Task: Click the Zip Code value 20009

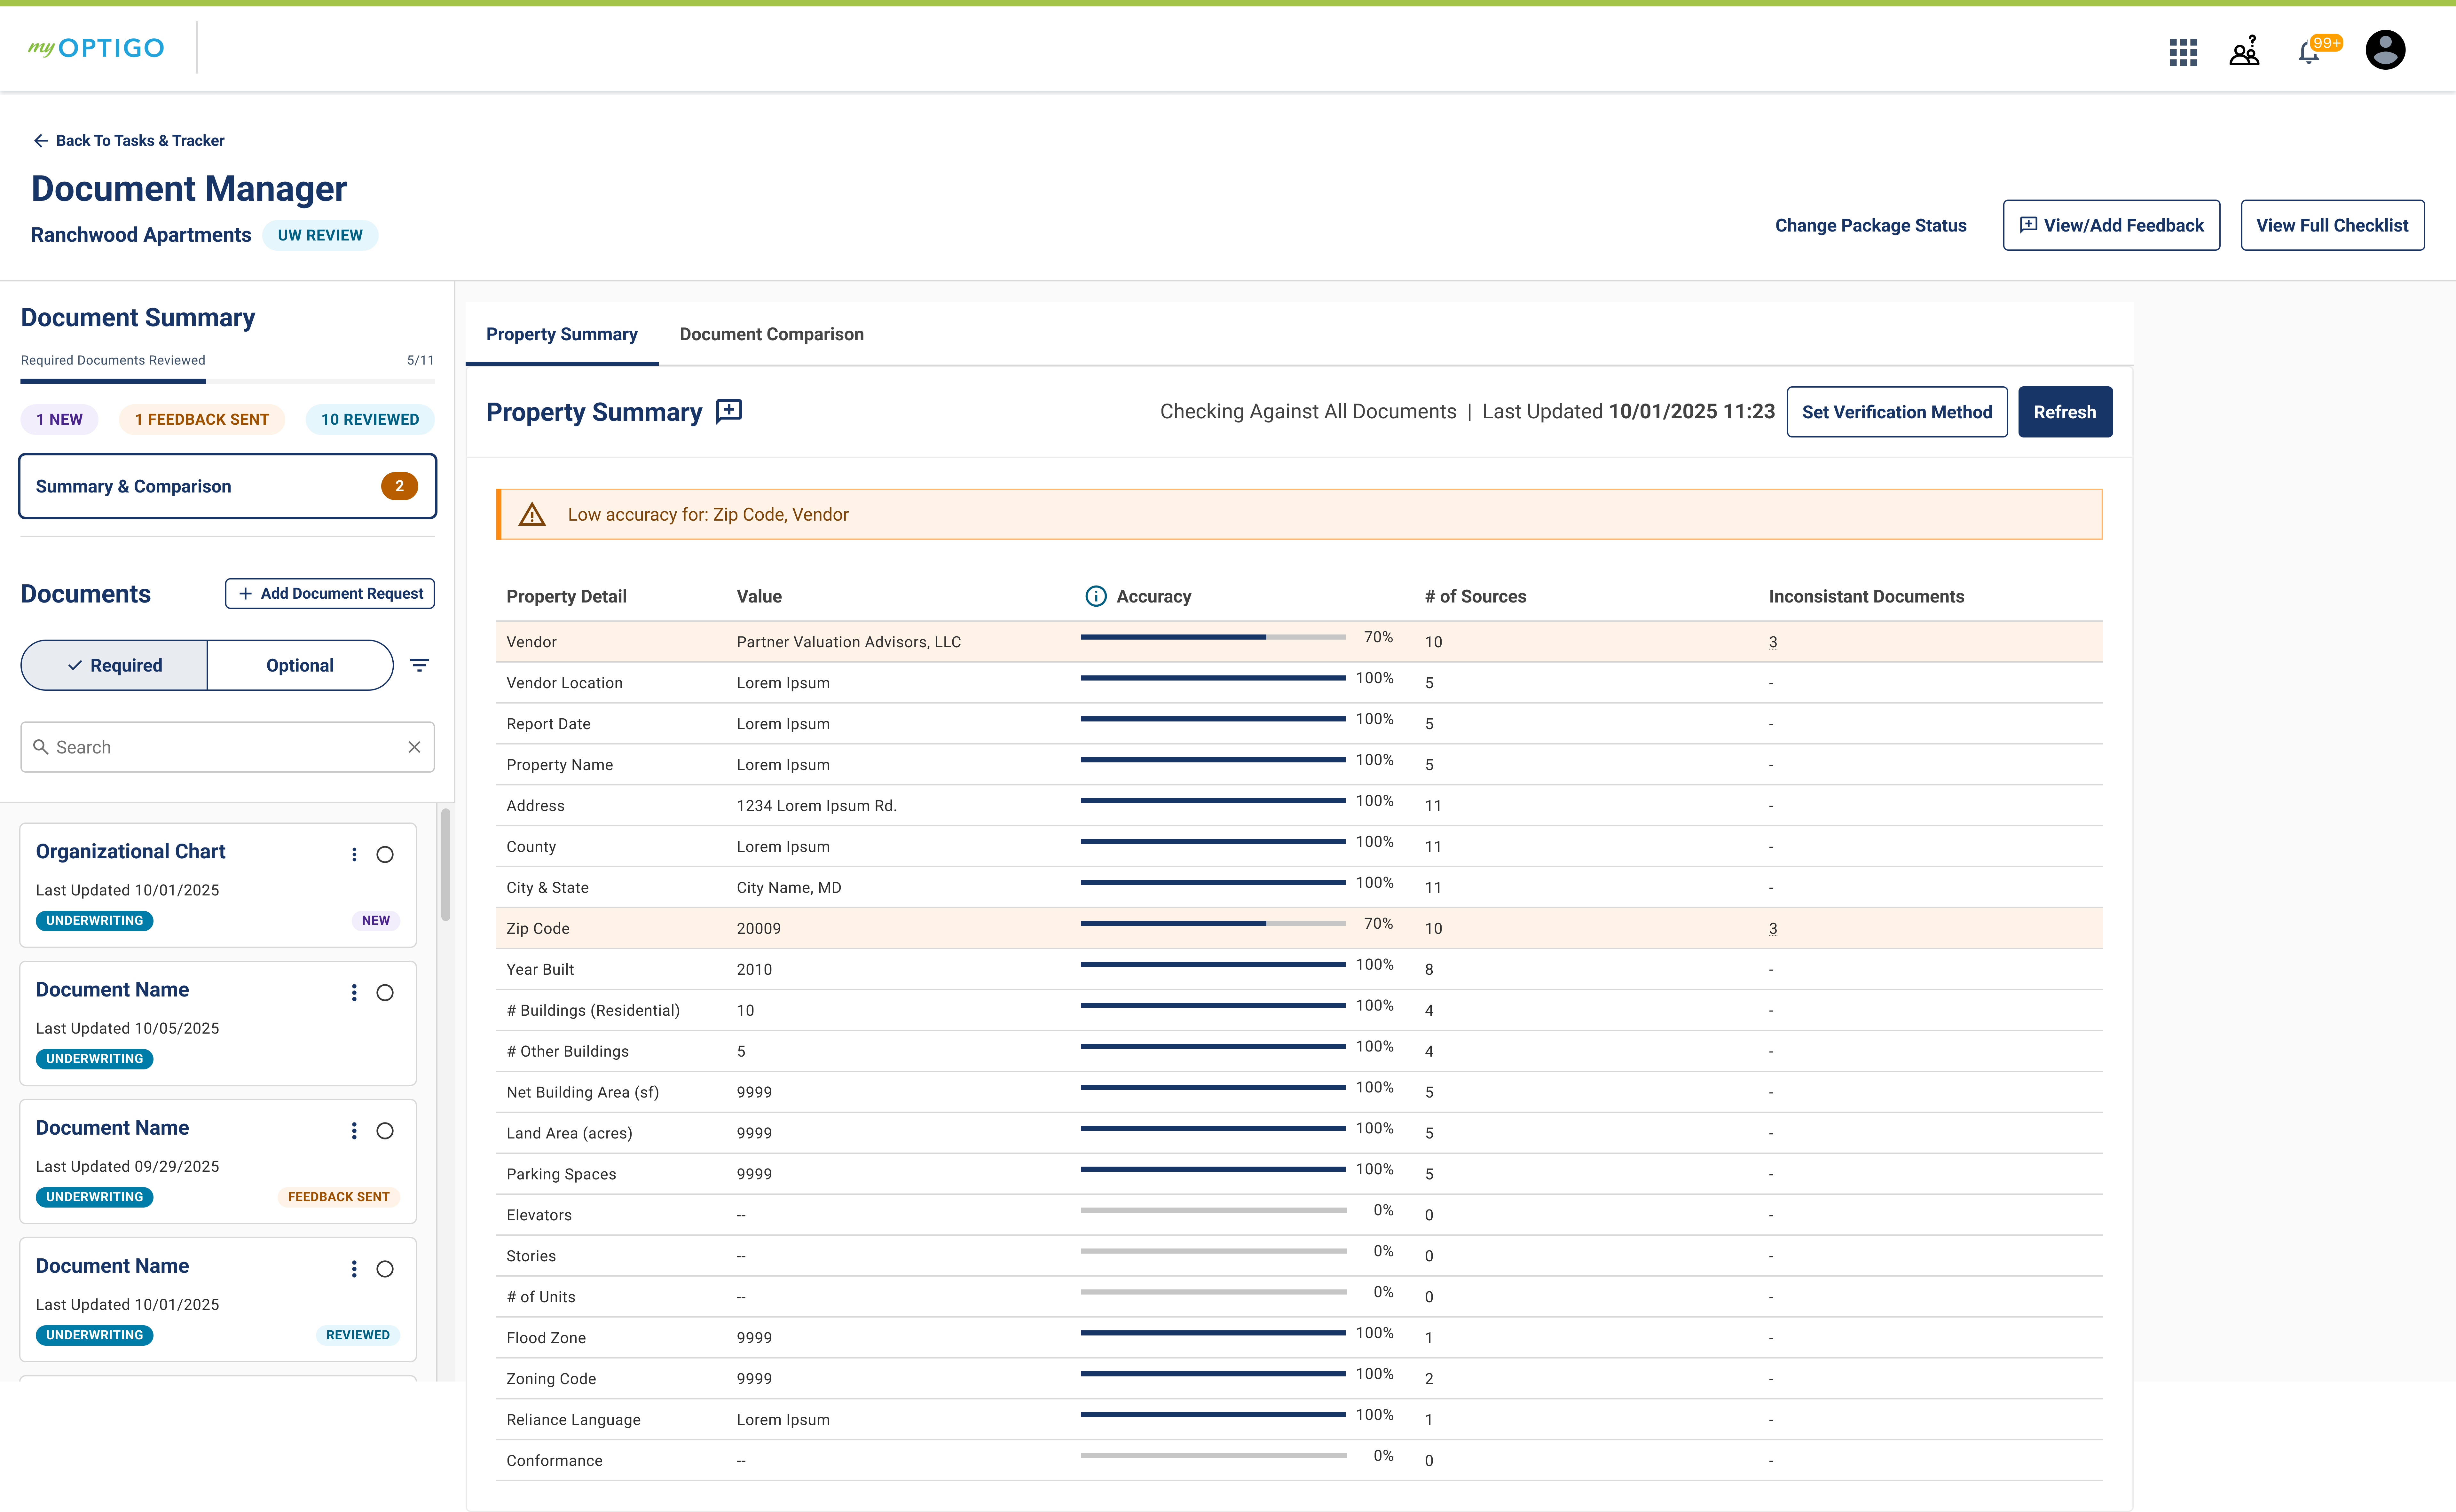Action: click(x=759, y=929)
